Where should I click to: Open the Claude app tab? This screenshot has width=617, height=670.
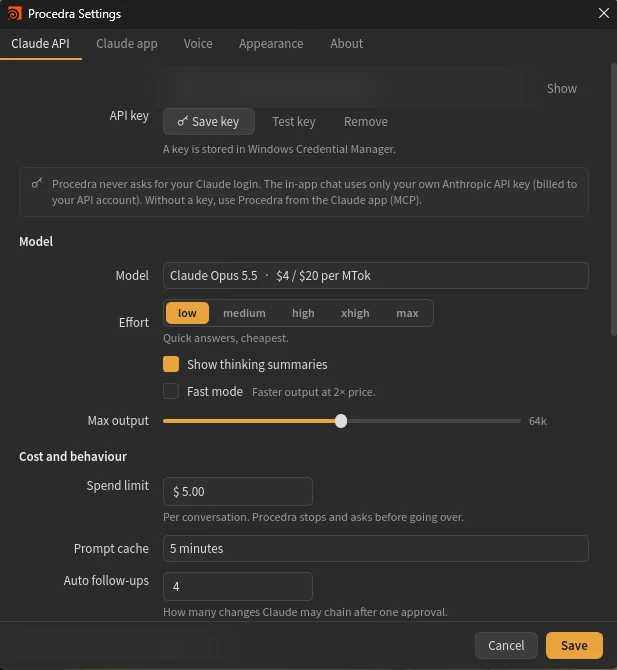(x=126, y=44)
